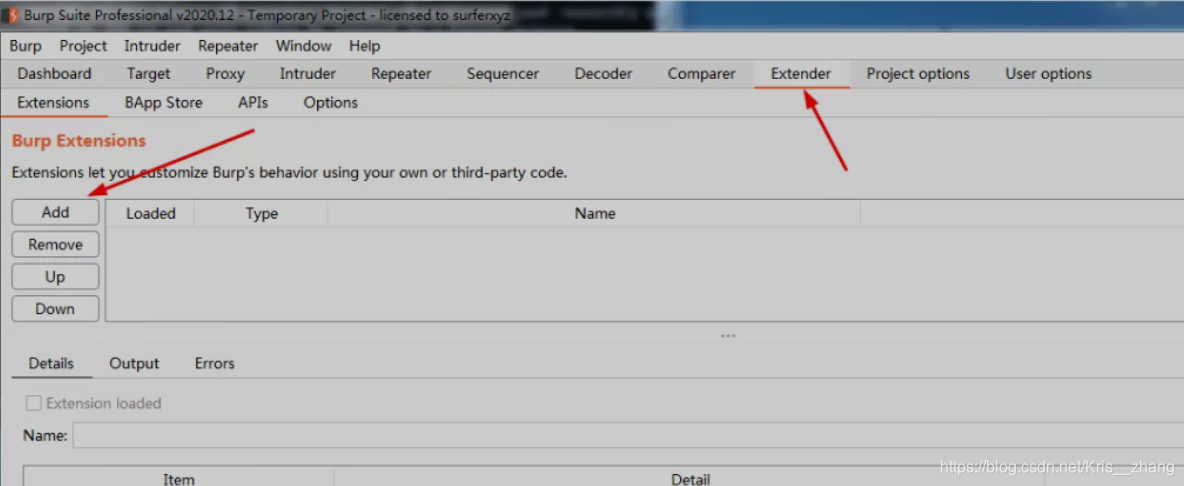Open the Repeater menu in menu bar

click(x=228, y=46)
